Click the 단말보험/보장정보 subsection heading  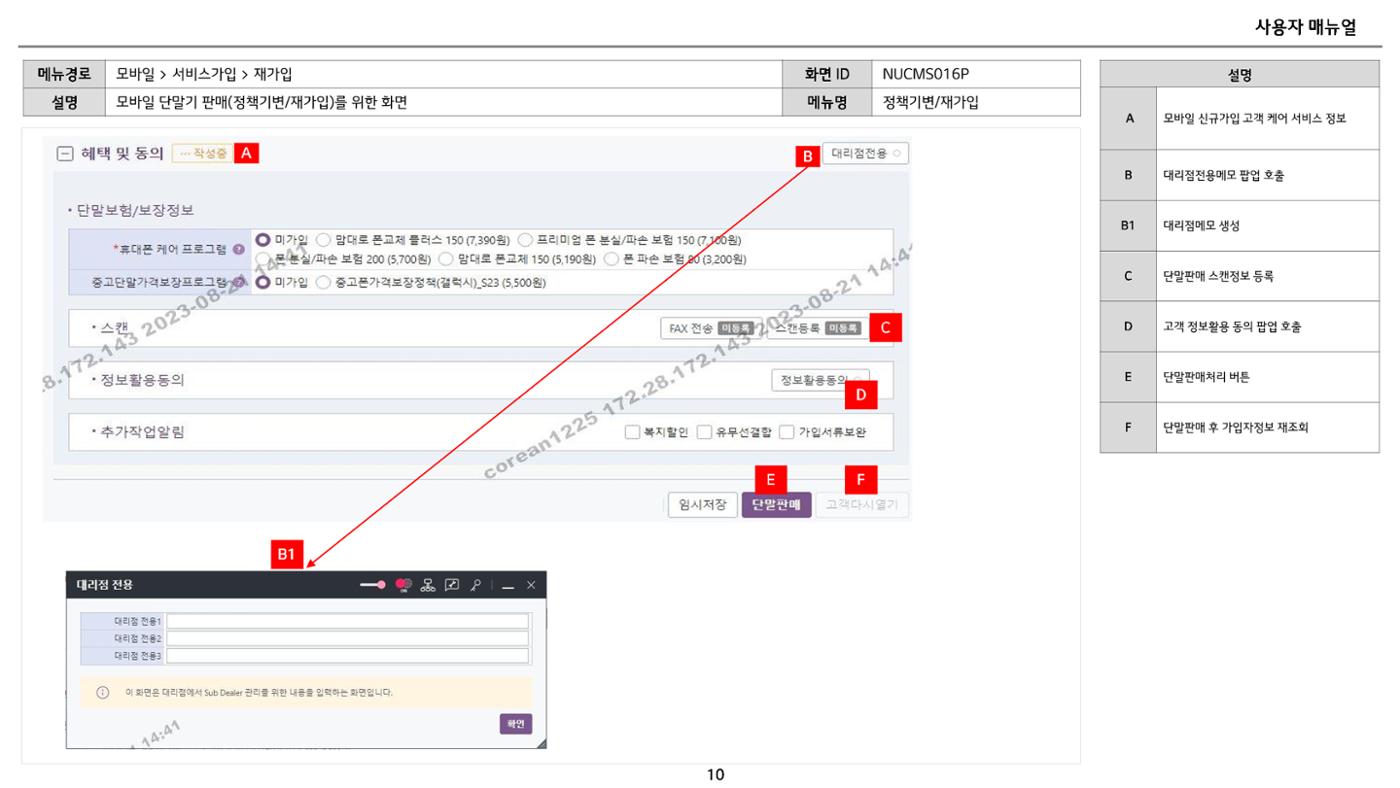(134, 211)
